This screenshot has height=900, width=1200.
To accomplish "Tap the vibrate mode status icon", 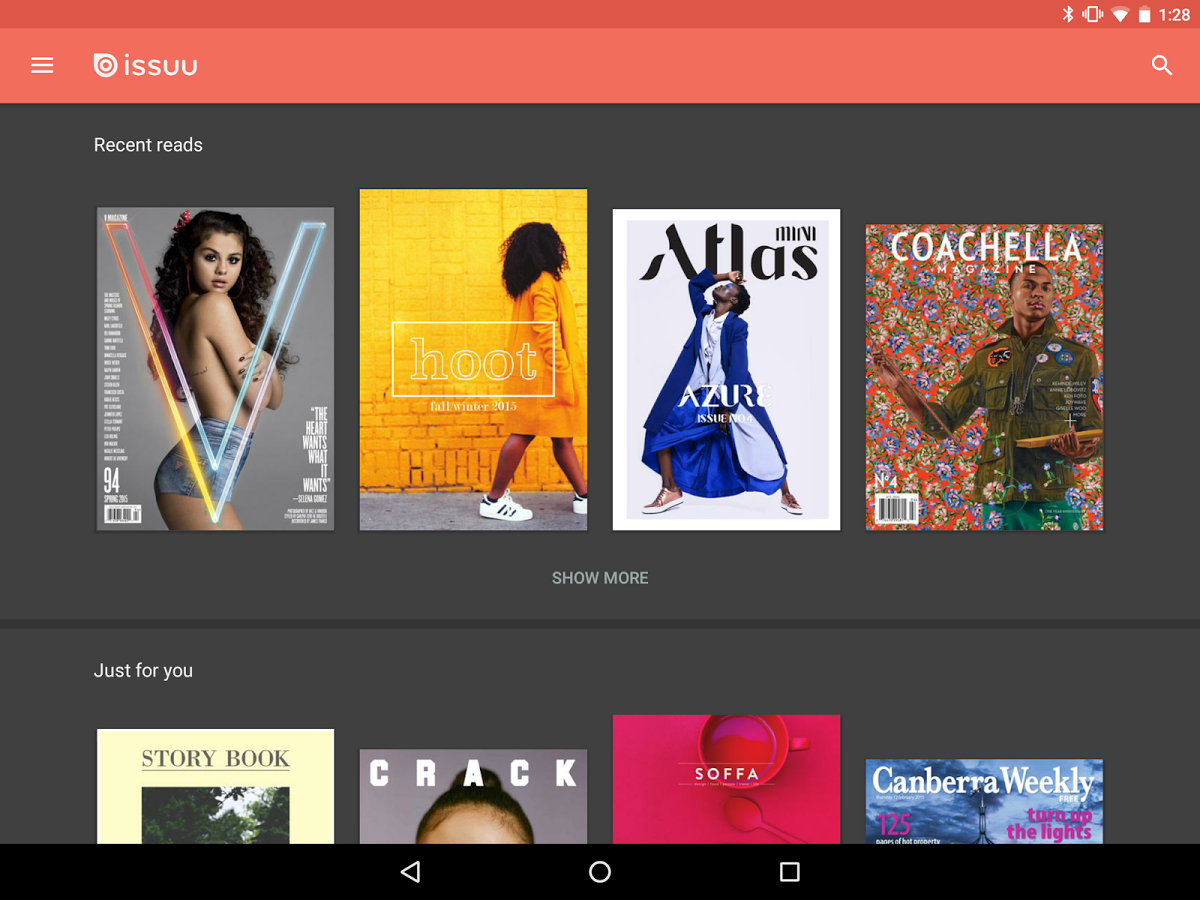I will (1091, 14).
